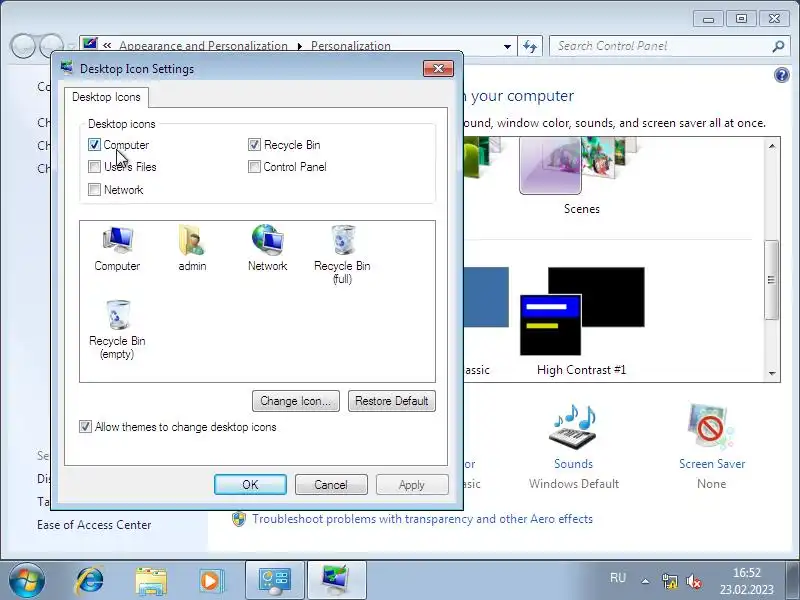Click the Change Icon... button
Viewport: 800px width, 600px height.
pos(295,401)
